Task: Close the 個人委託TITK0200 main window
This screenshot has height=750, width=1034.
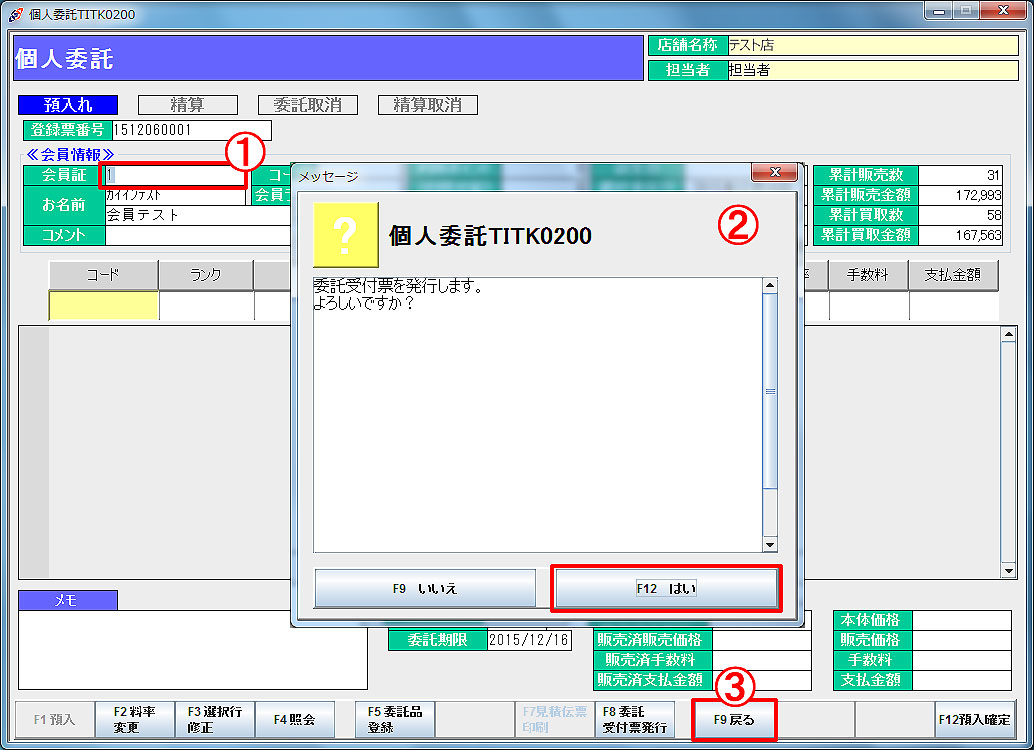Action: pyautogui.click(x=1002, y=11)
